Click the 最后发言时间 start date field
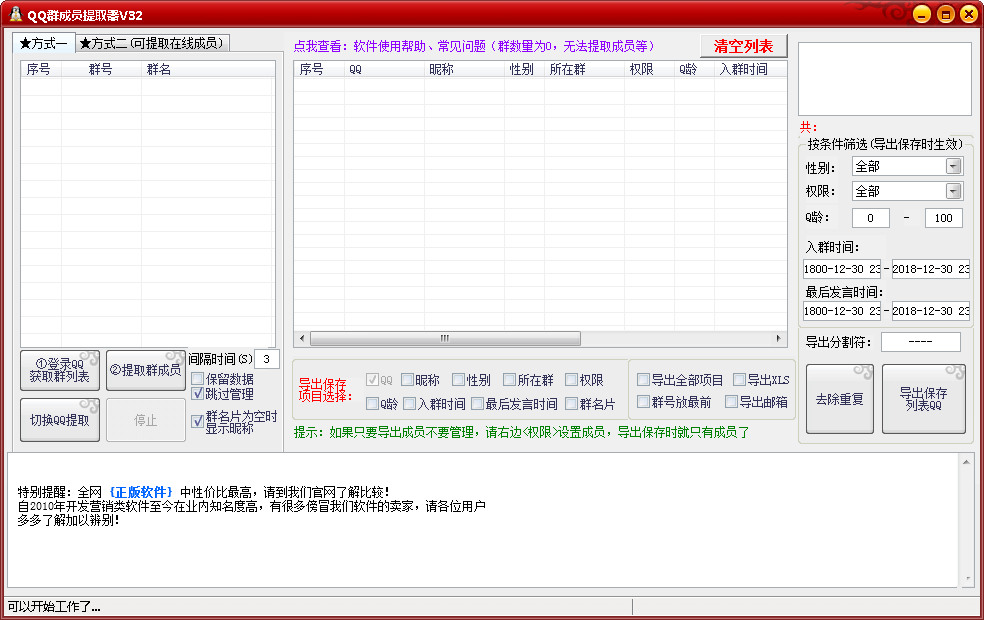Viewport: 984px width, 620px height. click(842, 311)
